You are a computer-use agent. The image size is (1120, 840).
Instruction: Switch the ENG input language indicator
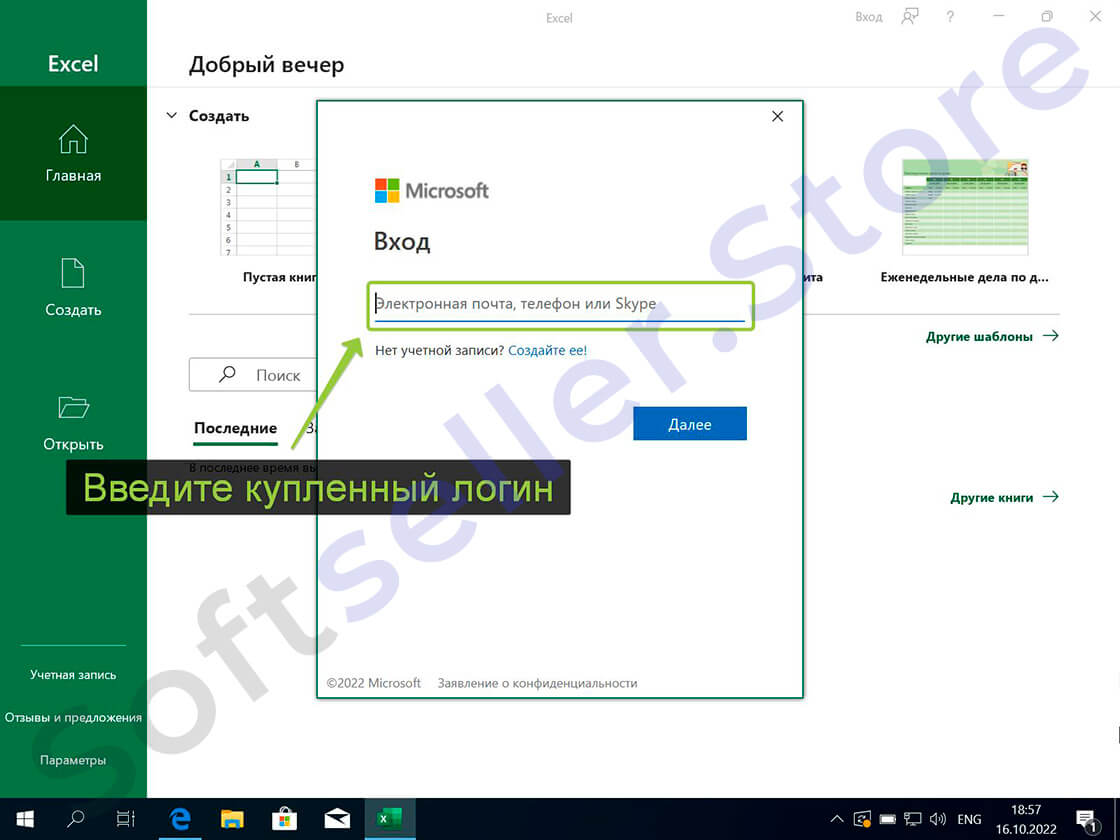click(x=969, y=818)
